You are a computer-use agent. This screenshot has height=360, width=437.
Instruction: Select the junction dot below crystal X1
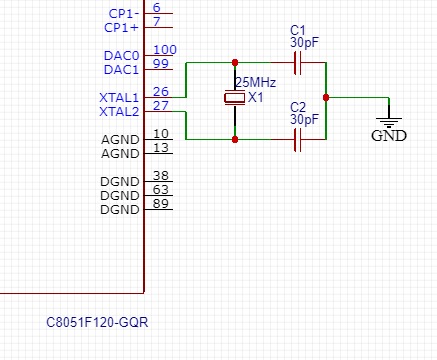(235, 139)
